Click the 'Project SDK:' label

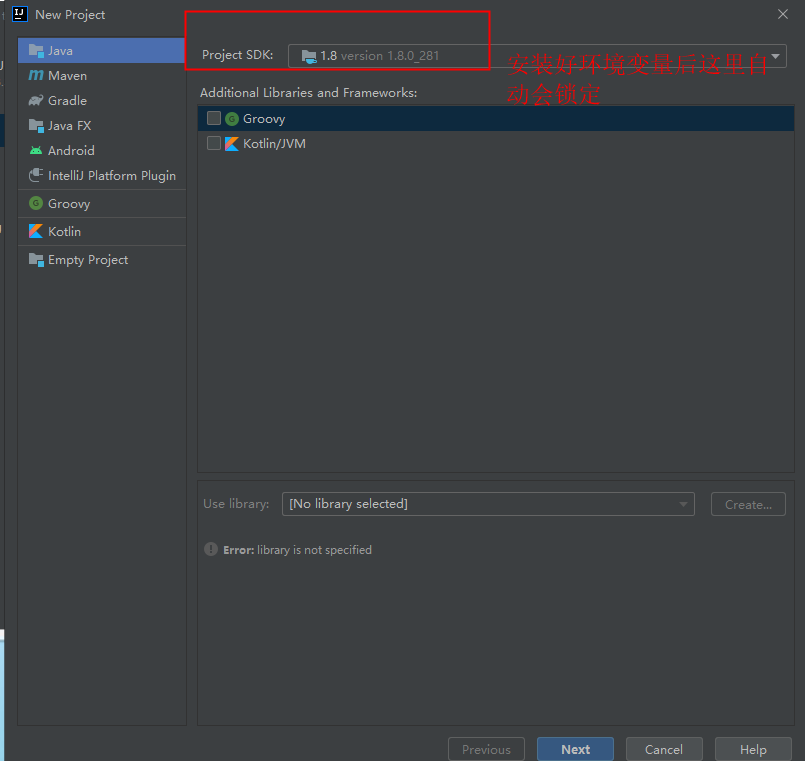tap(237, 54)
